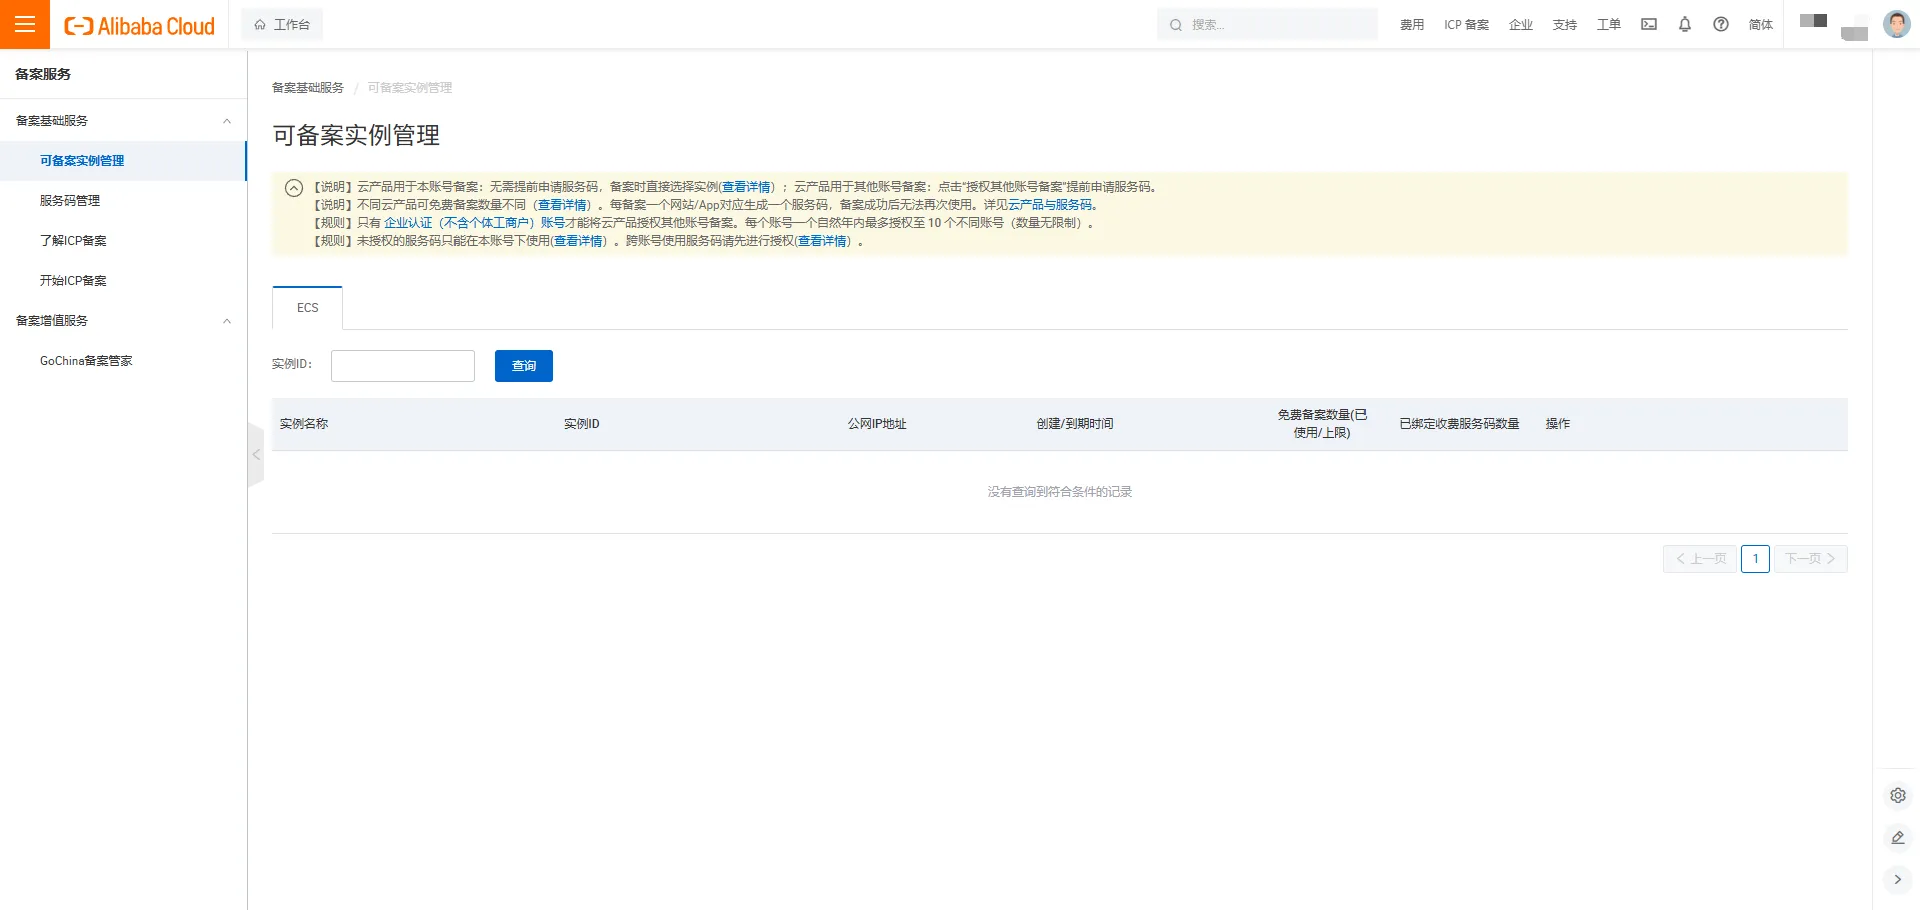Click the edit feedback pencil icon
The width and height of the screenshot is (1920, 910).
(1897, 838)
